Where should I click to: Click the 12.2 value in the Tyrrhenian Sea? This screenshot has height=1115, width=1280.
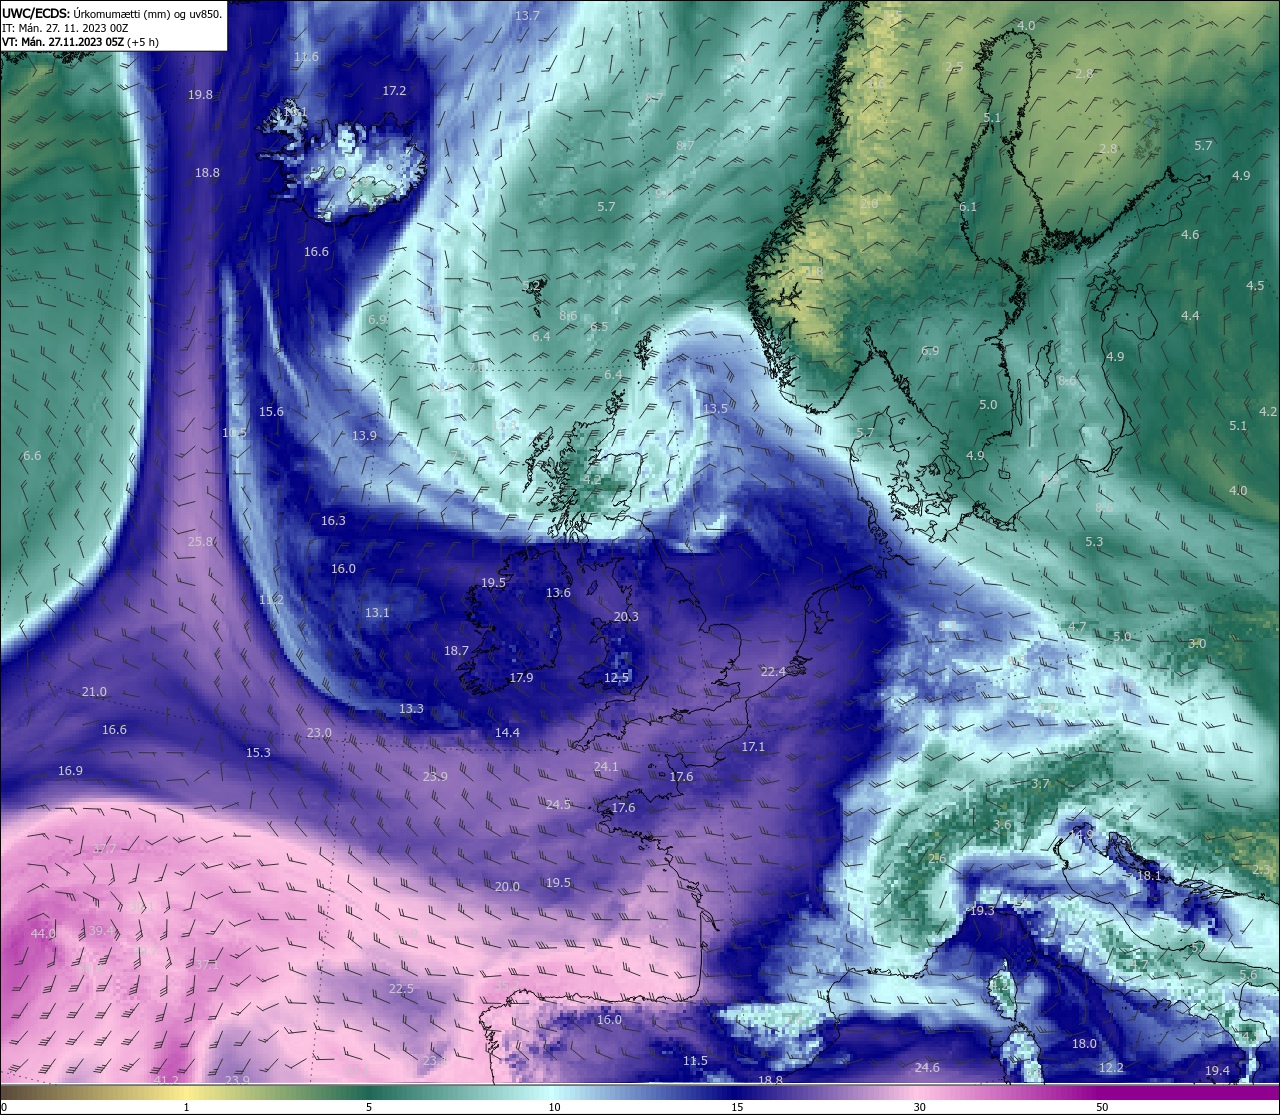click(x=1111, y=1068)
